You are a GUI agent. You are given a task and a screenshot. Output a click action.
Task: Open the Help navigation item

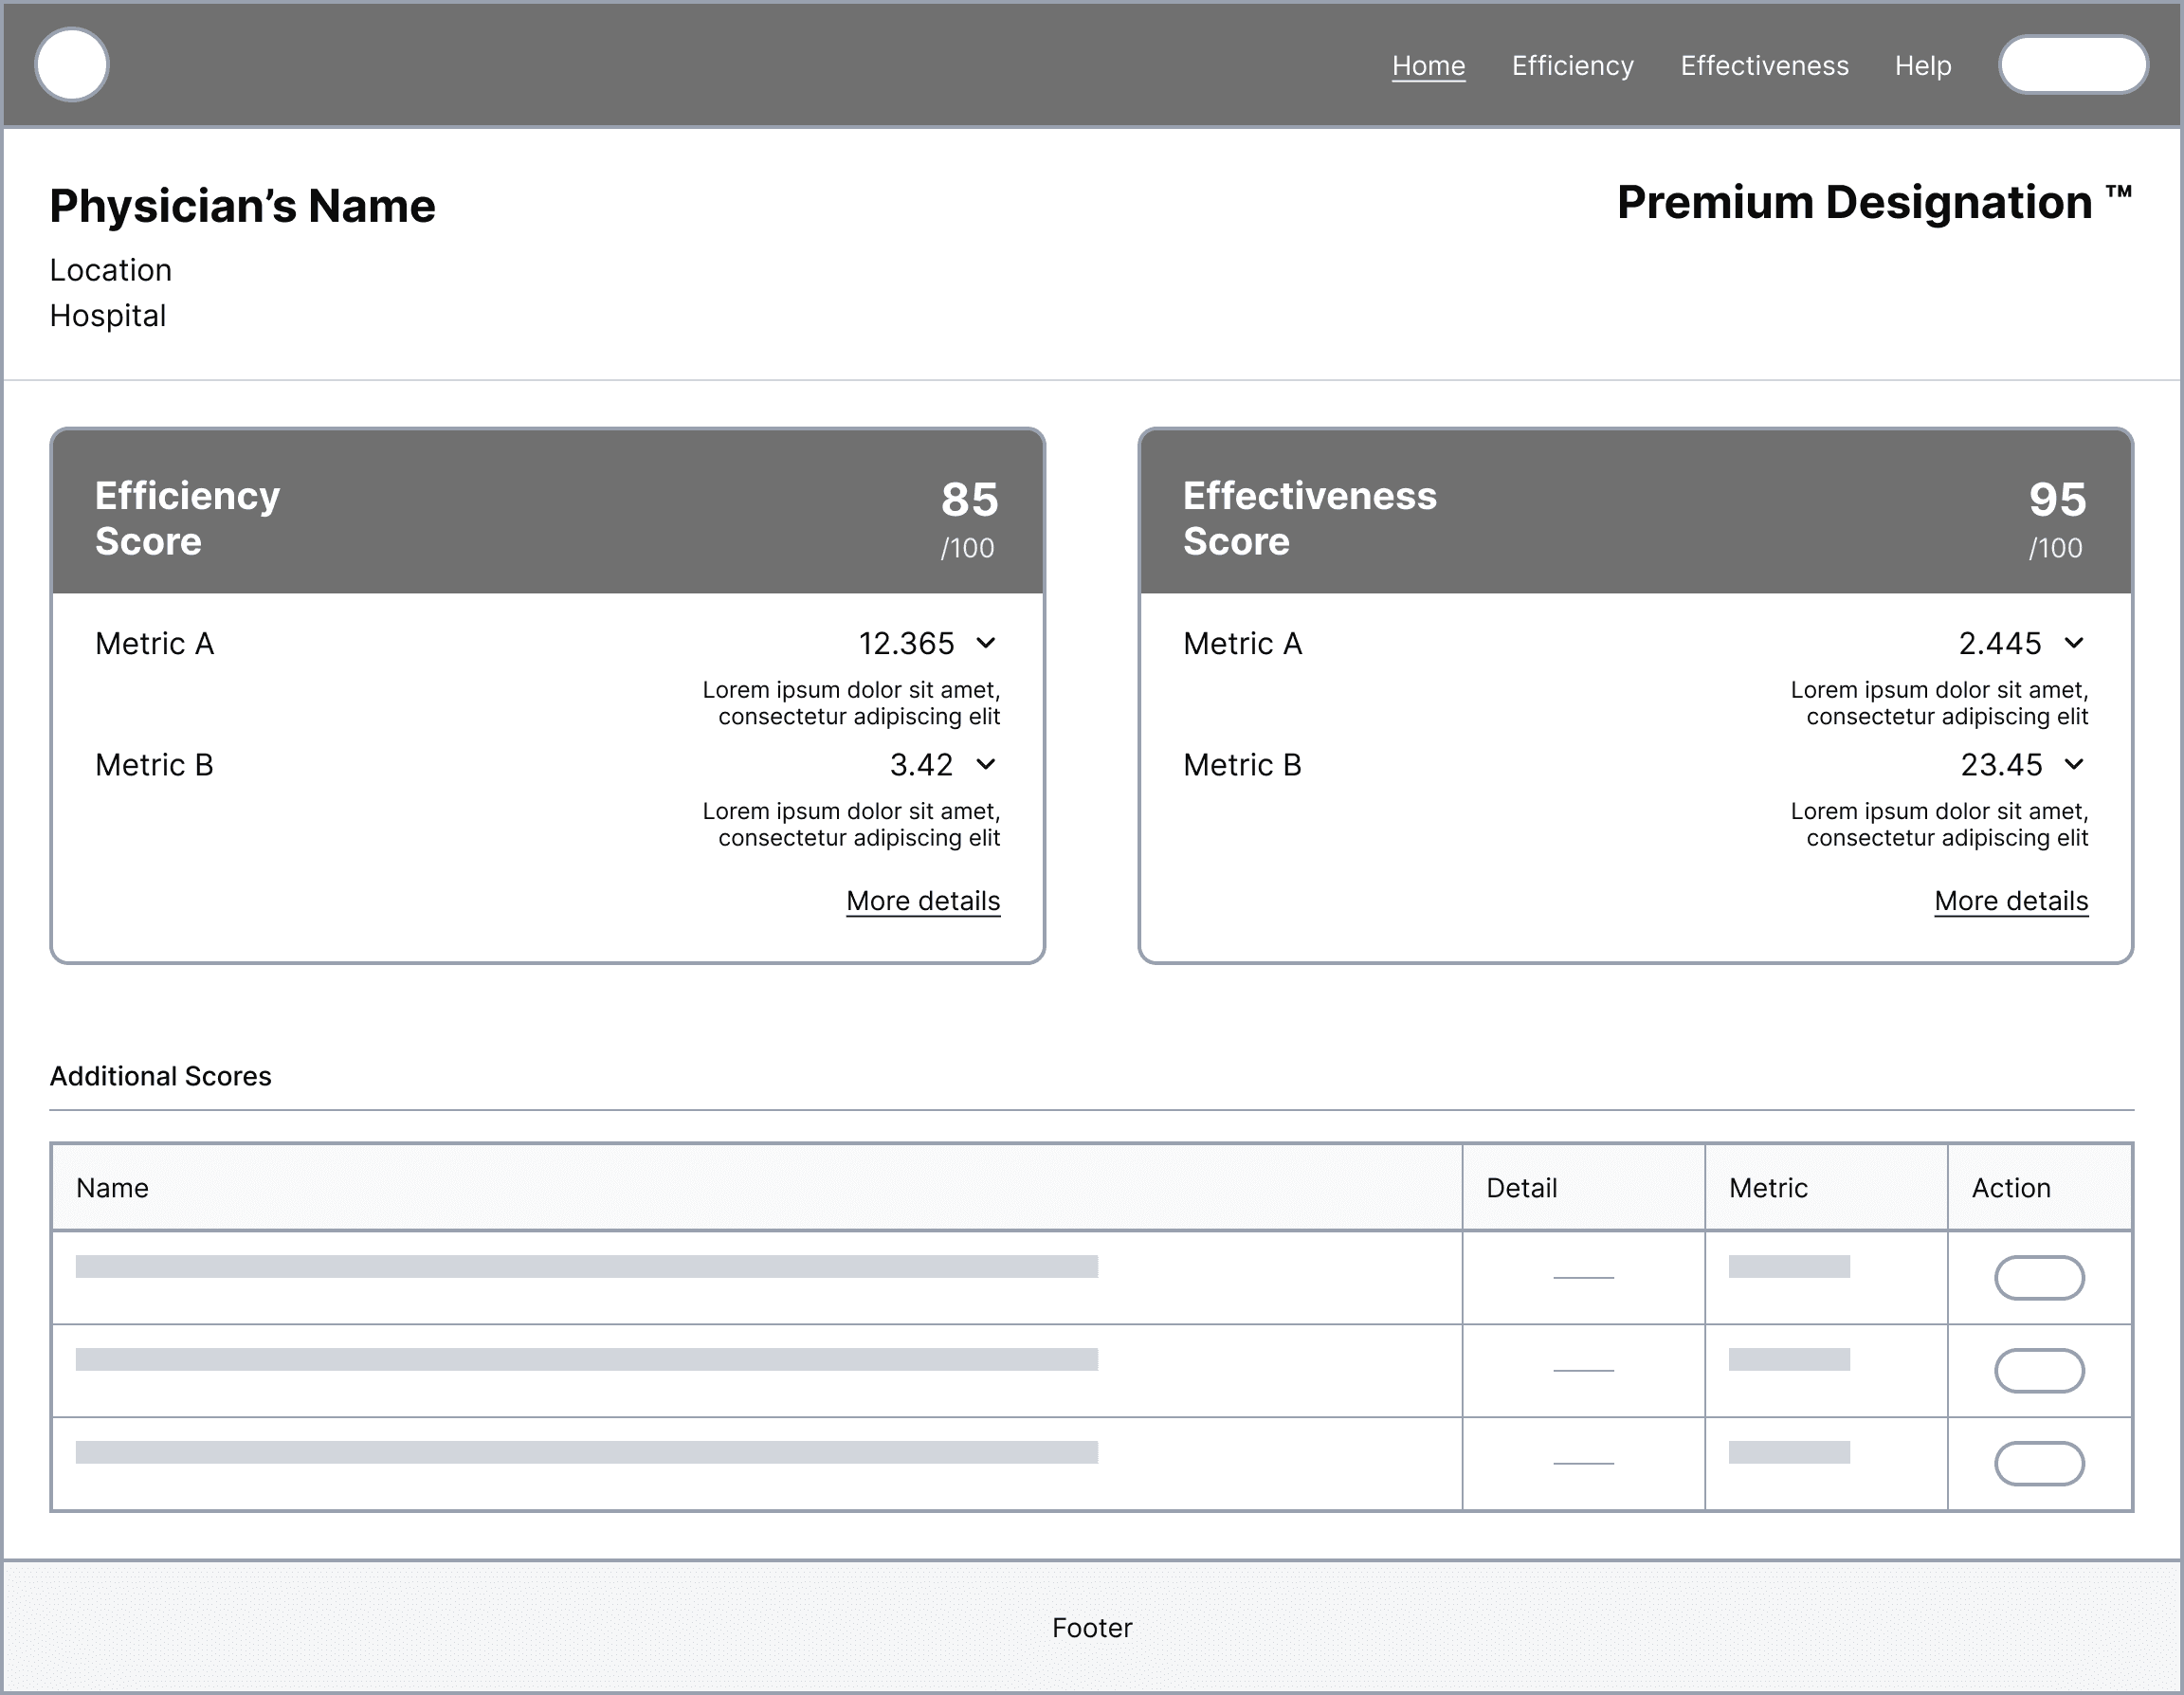[x=1922, y=66]
